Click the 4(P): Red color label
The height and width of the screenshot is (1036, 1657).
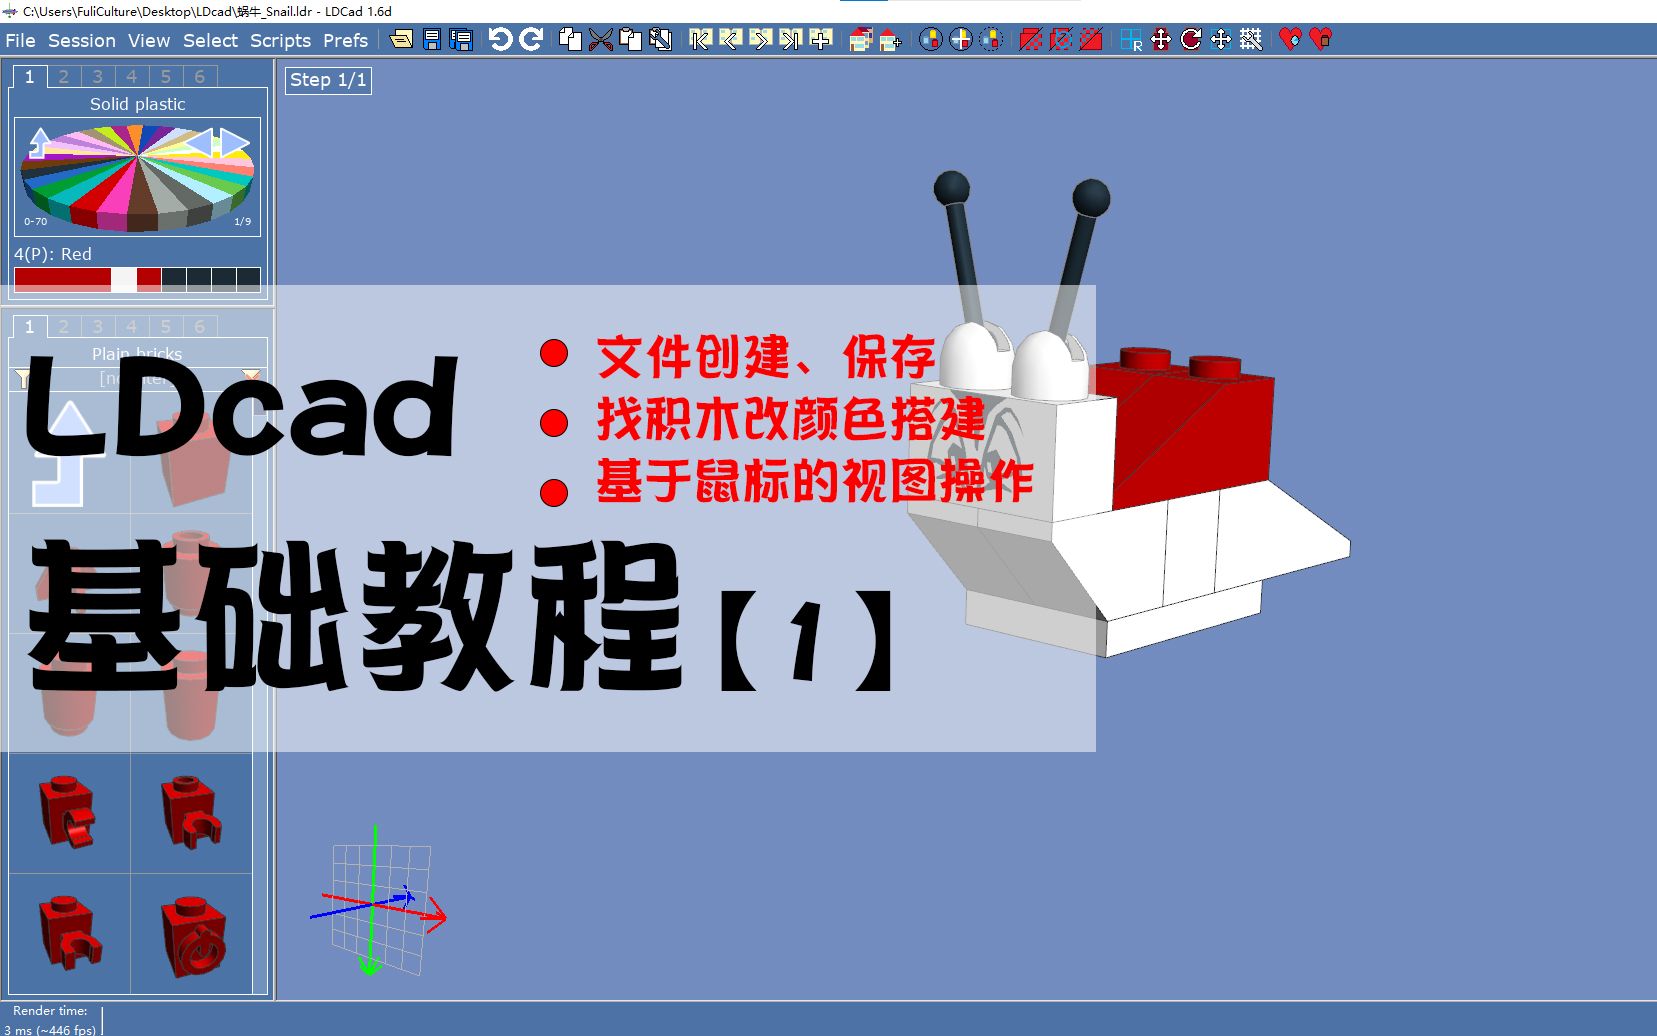coord(53,254)
